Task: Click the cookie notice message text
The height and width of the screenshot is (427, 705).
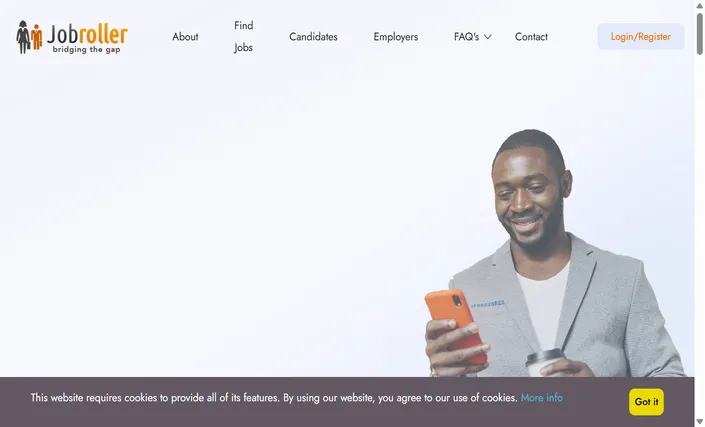Action: 274,398
